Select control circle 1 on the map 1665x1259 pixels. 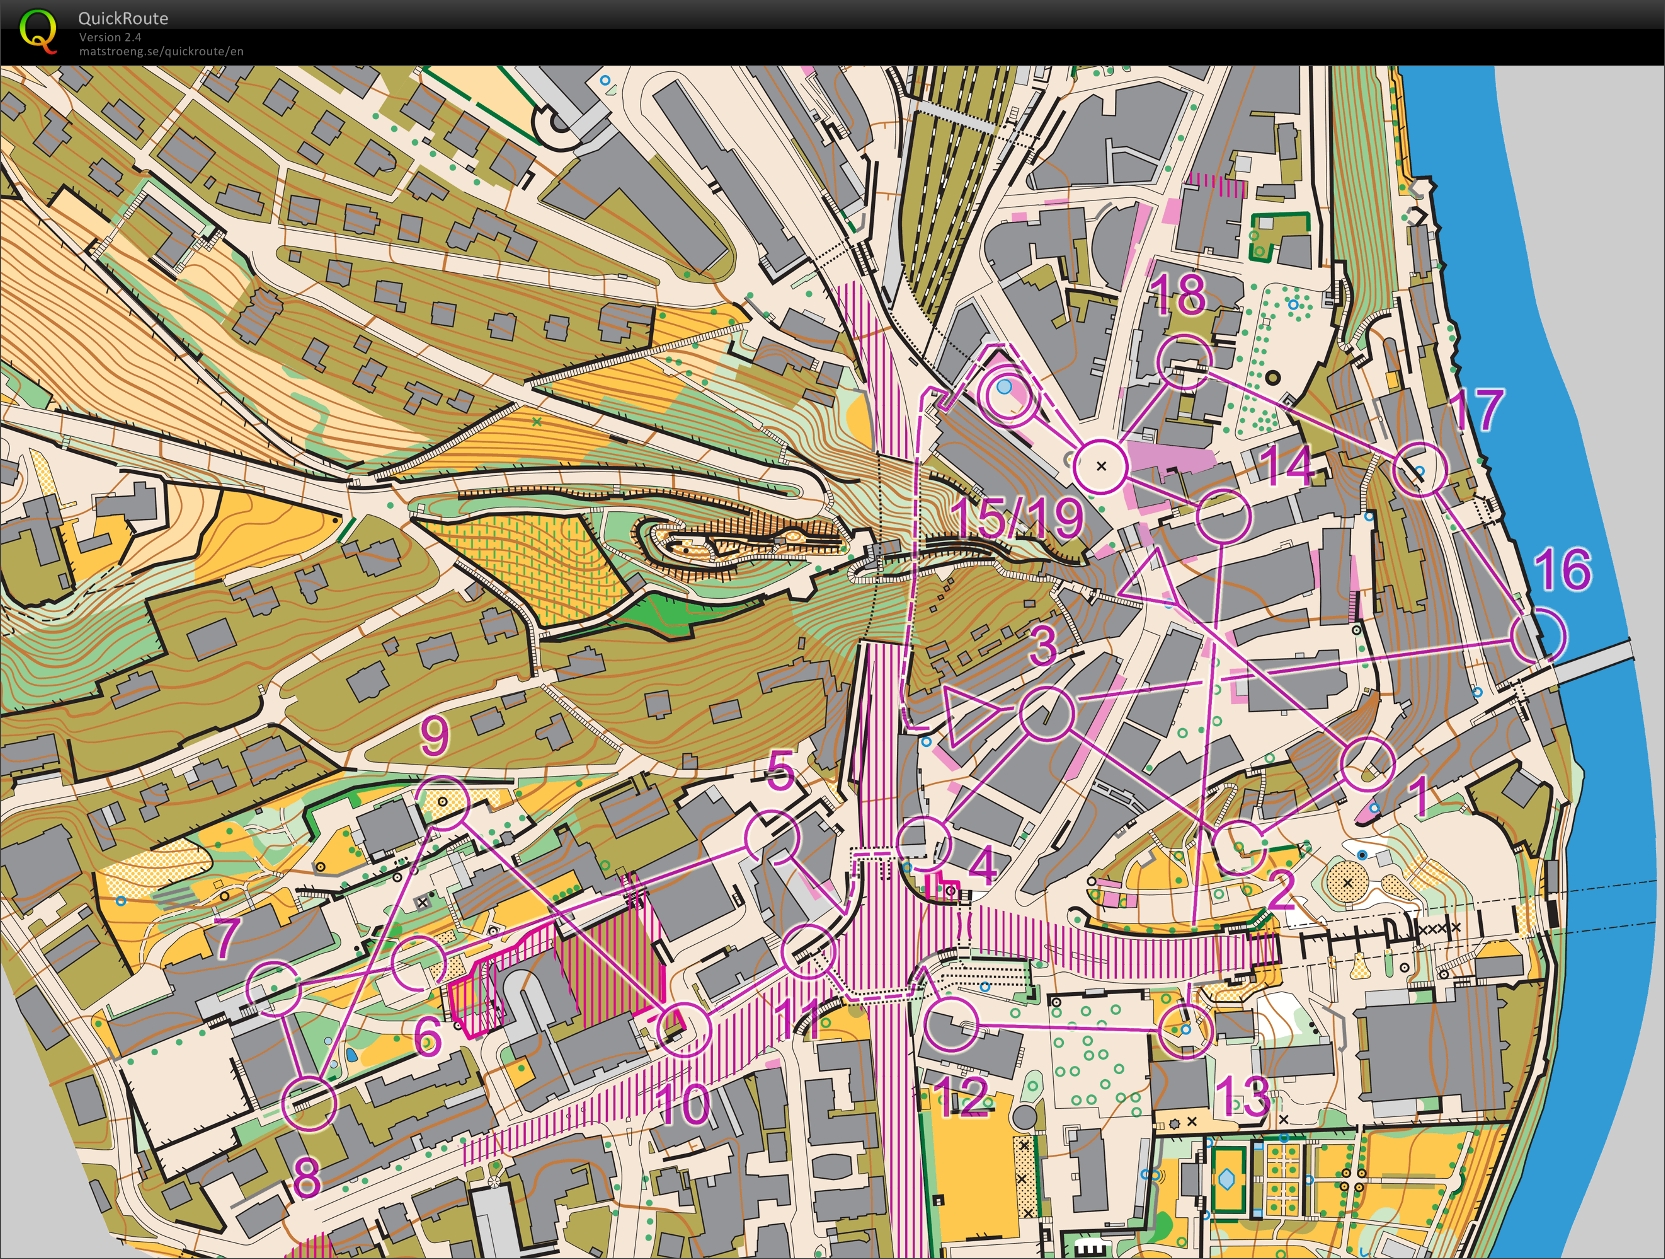click(1368, 763)
